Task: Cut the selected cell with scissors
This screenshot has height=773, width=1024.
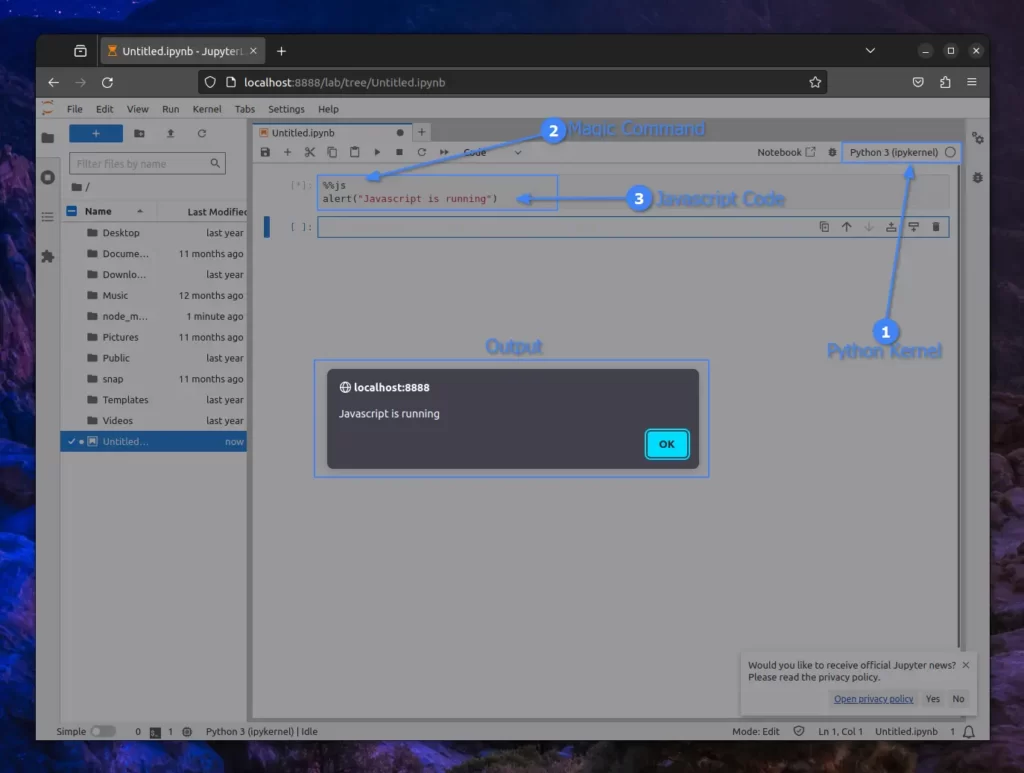Action: click(x=310, y=152)
